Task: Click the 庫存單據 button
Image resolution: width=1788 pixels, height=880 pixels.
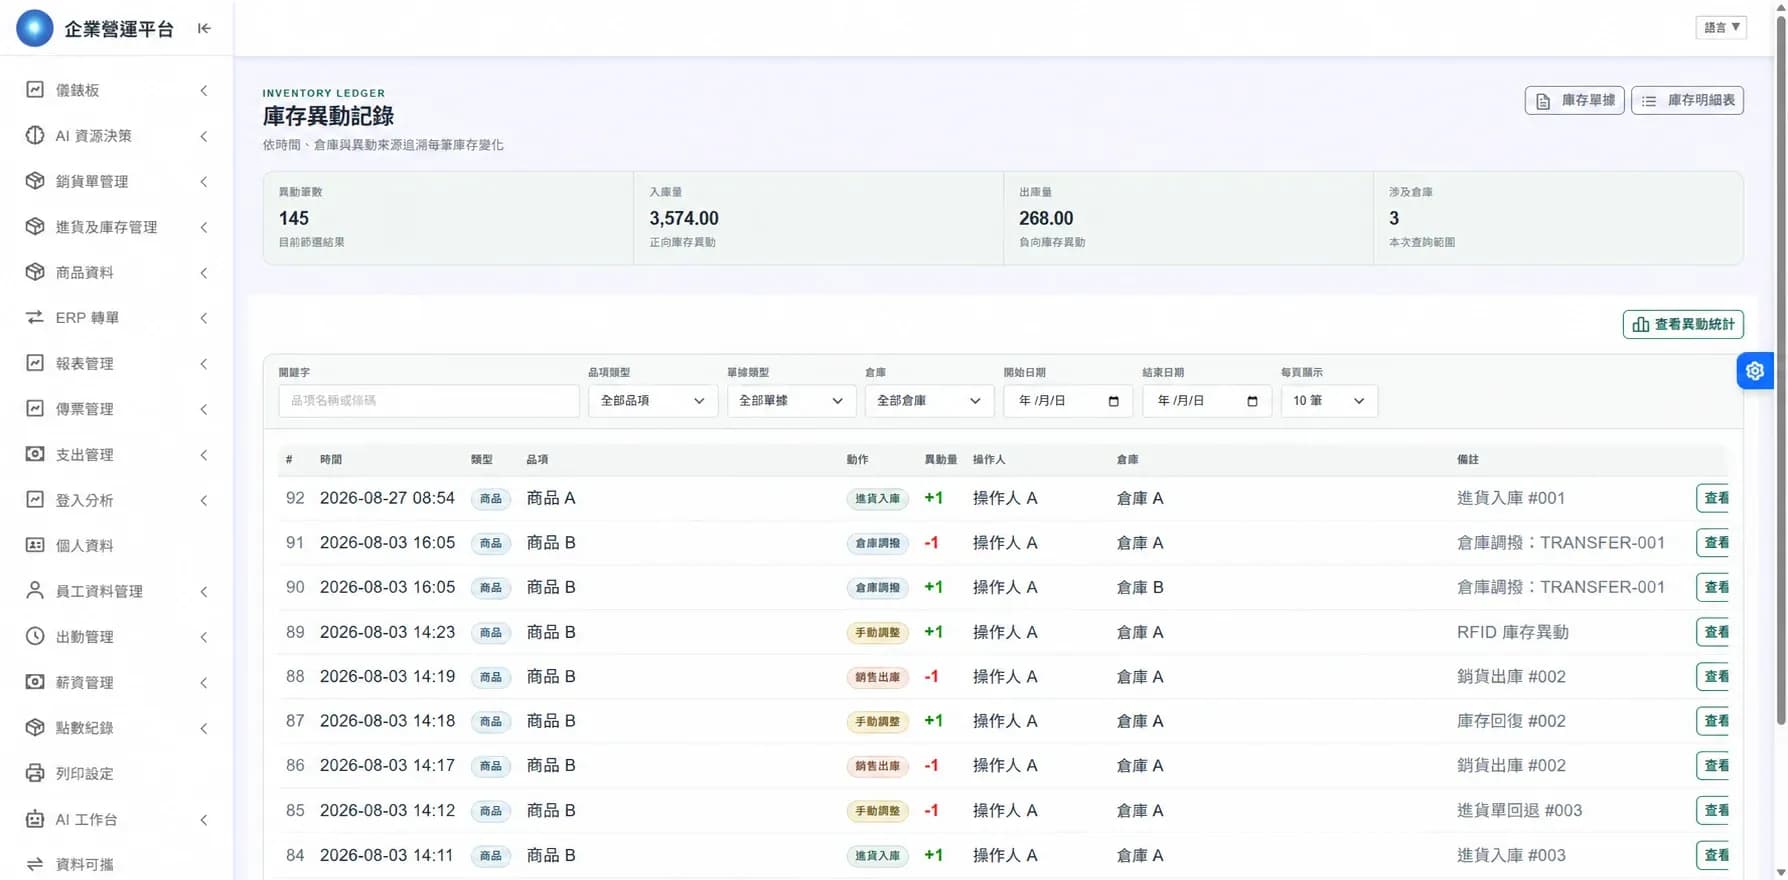Action: [x=1574, y=100]
